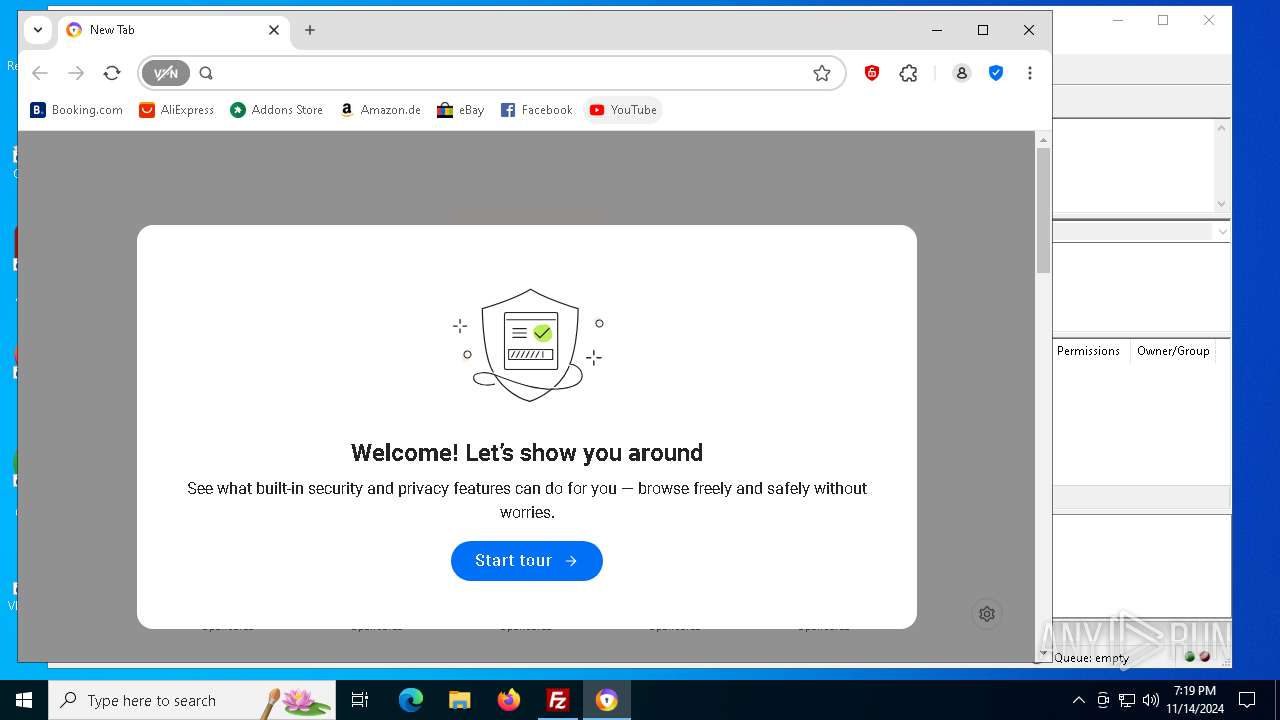This screenshot has width=1280, height=720.
Task: Open new tab page settings gear
Action: (987, 614)
